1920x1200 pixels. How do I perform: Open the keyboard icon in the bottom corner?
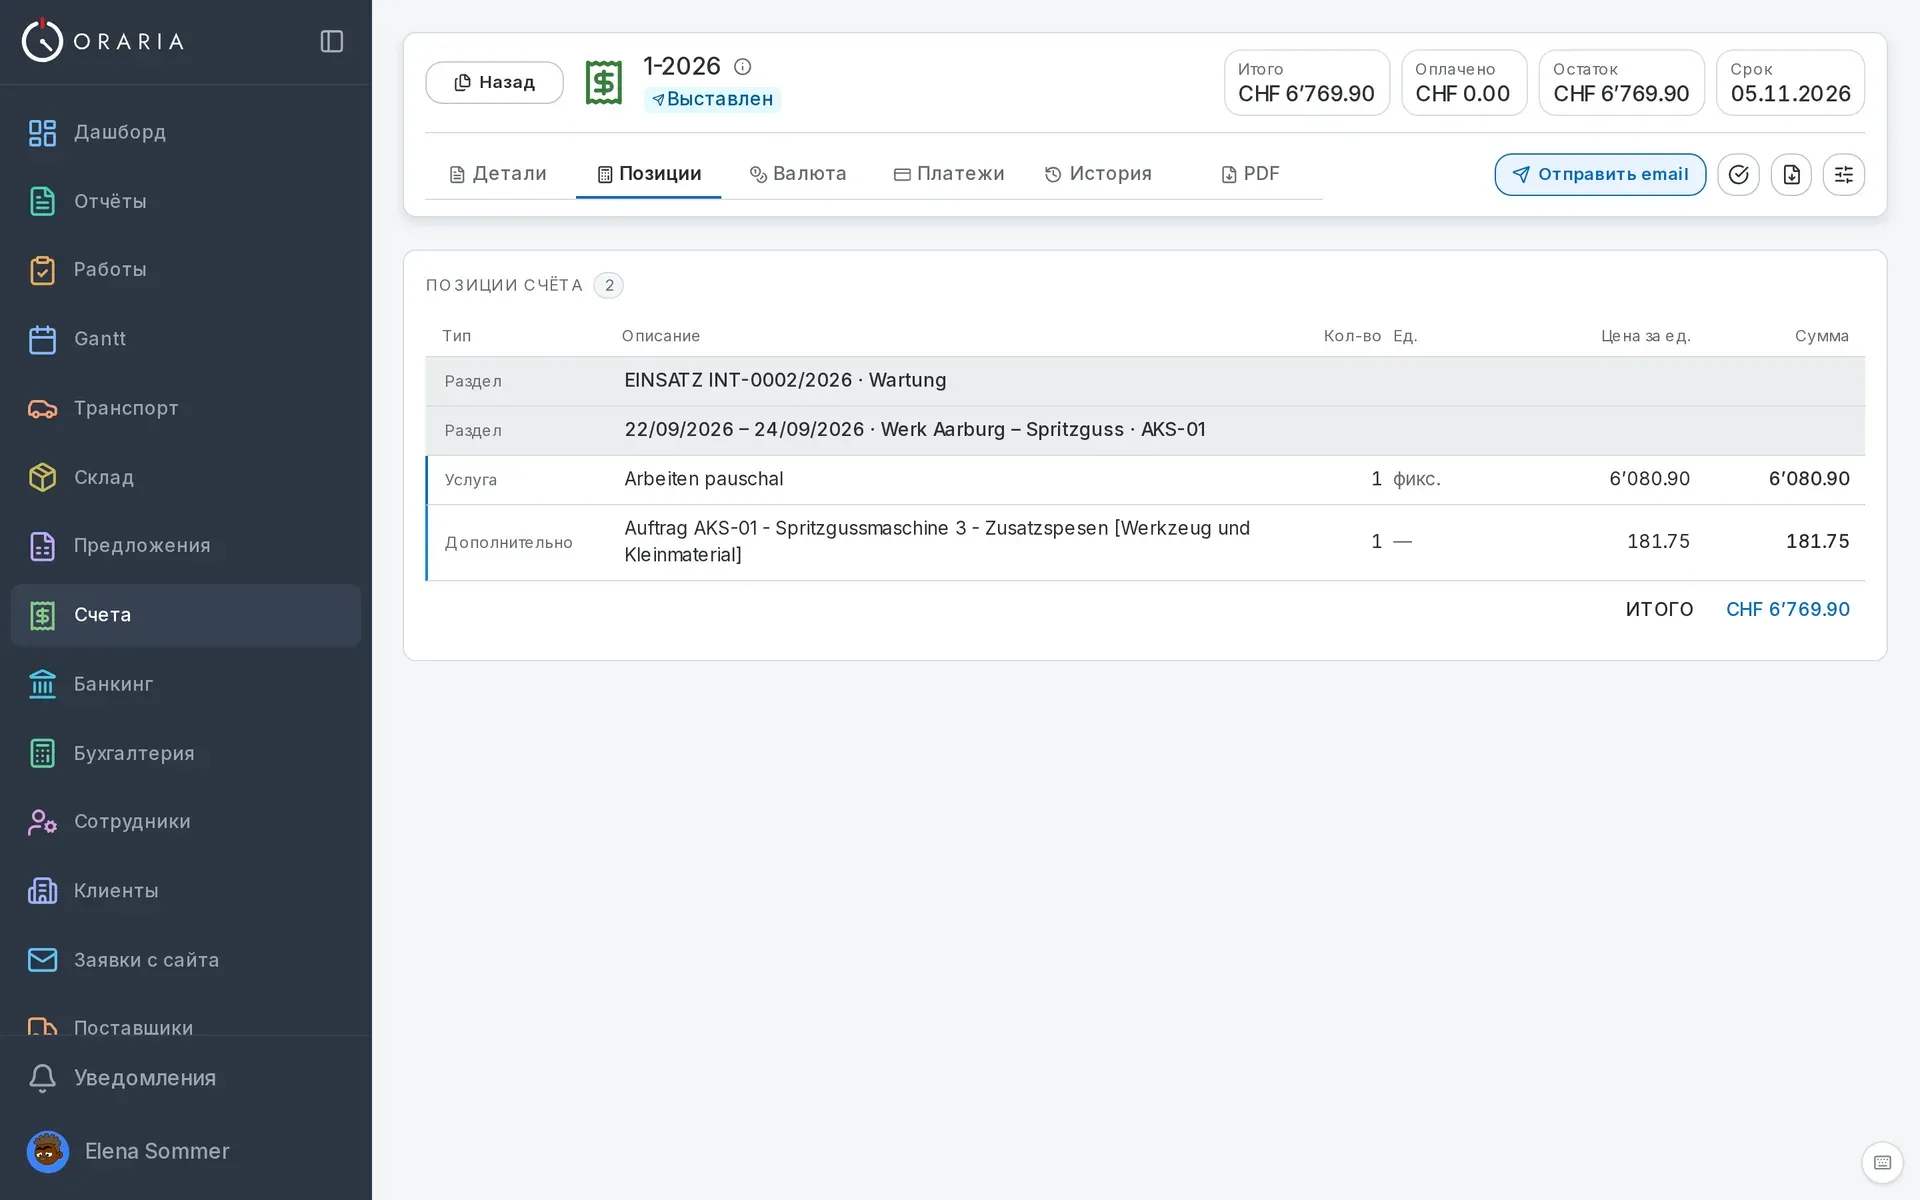(x=1882, y=1162)
